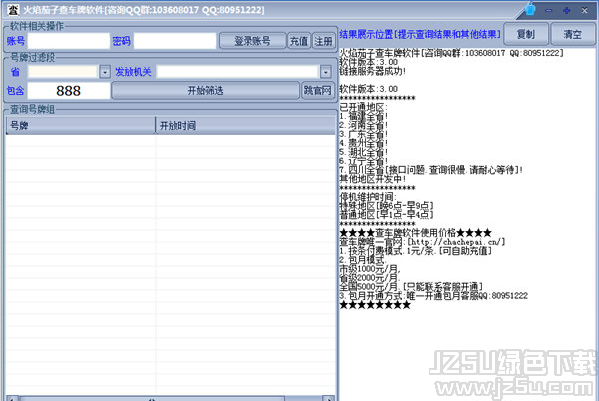Click the horizontal scrollbar thumb under the table
This screenshot has width=599, height=401.
(152, 398)
